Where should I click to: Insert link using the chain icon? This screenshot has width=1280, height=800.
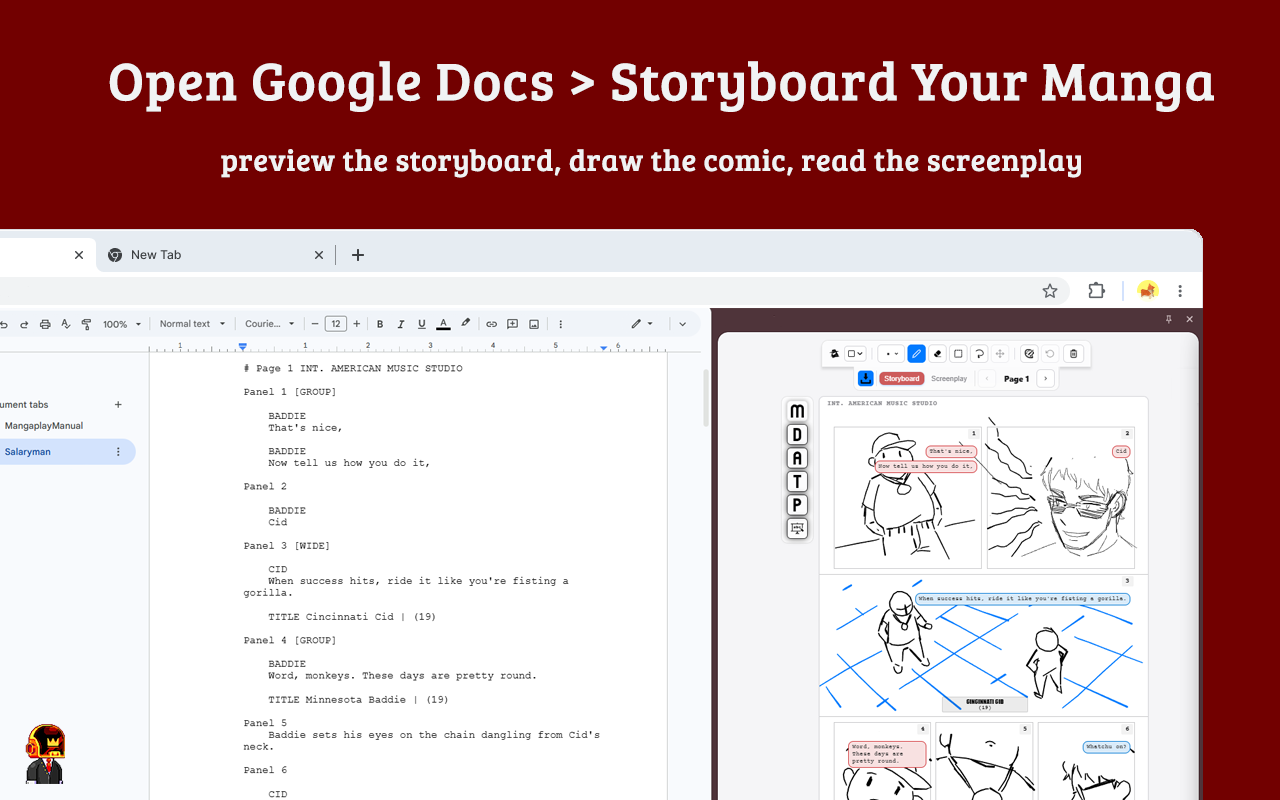pos(491,324)
